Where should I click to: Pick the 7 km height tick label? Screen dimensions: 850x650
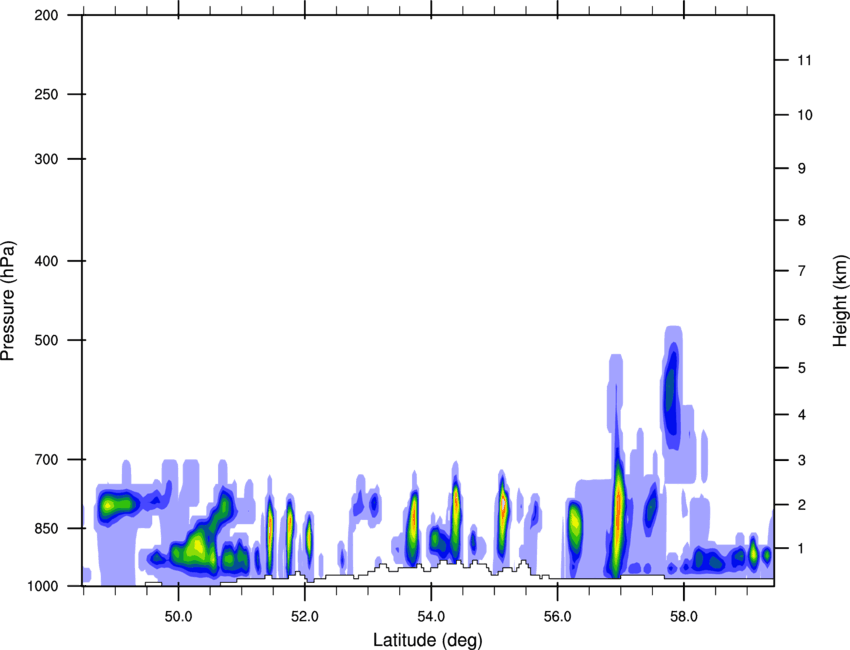click(802, 270)
